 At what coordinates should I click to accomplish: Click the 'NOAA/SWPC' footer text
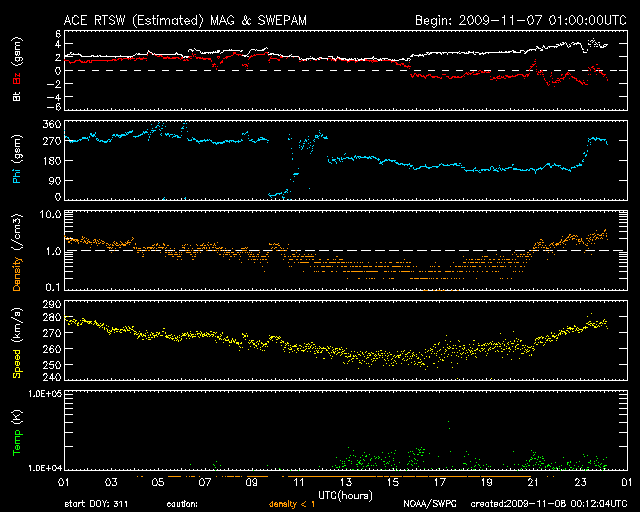click(430, 504)
